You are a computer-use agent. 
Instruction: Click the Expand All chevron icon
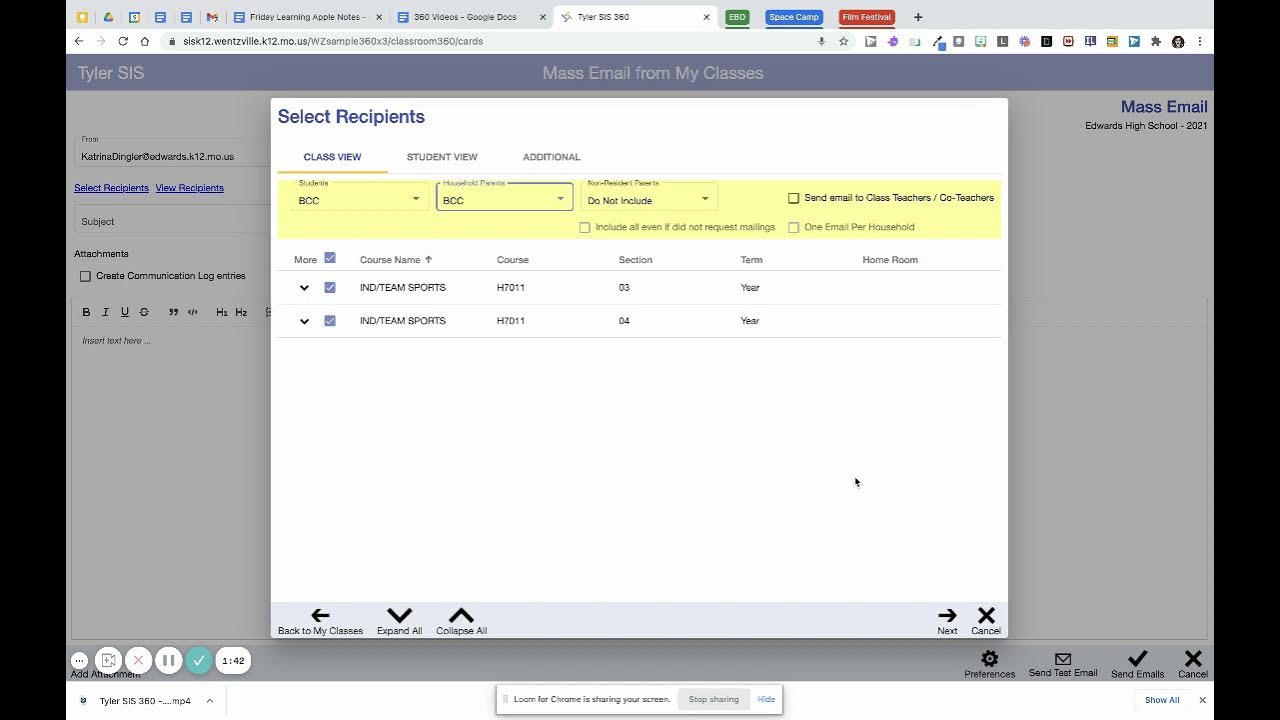tap(399, 616)
